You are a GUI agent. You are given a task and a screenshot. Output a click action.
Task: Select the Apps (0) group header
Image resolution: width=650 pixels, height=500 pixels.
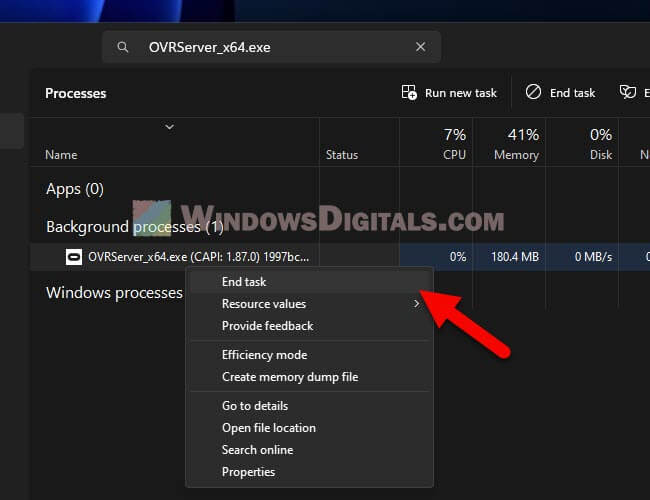(75, 189)
